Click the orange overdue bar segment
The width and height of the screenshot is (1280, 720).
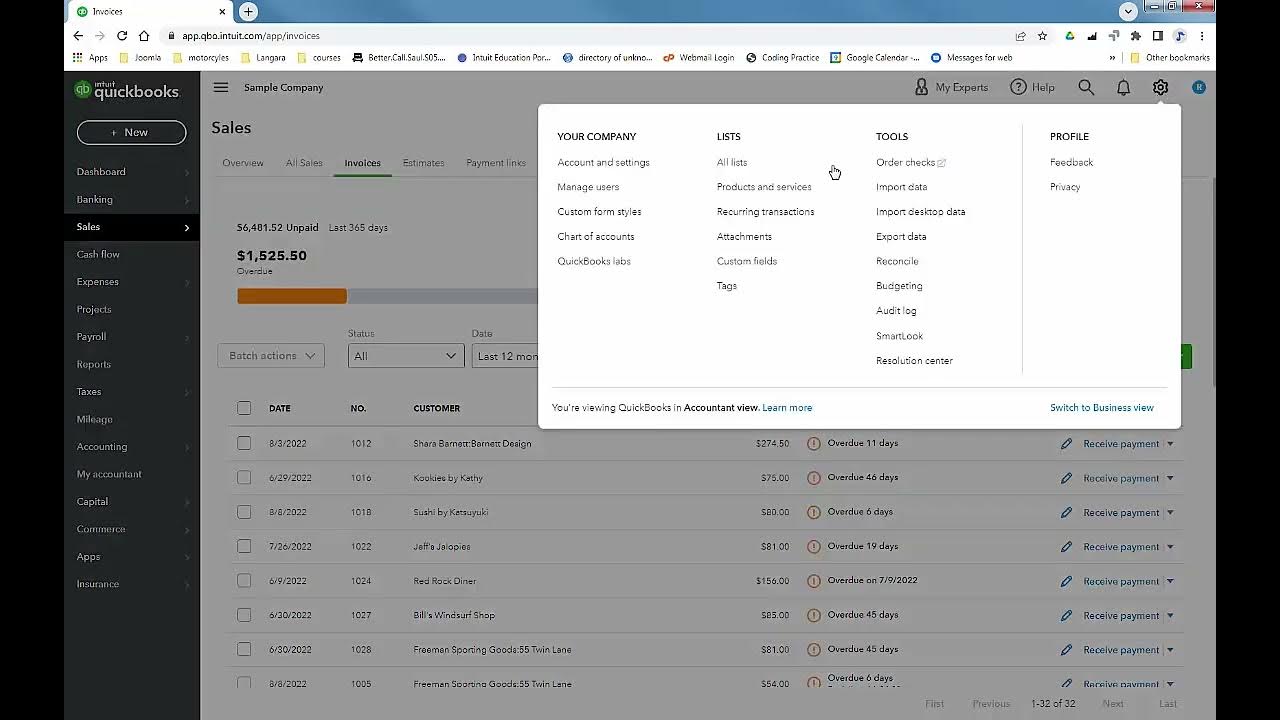[292, 296]
